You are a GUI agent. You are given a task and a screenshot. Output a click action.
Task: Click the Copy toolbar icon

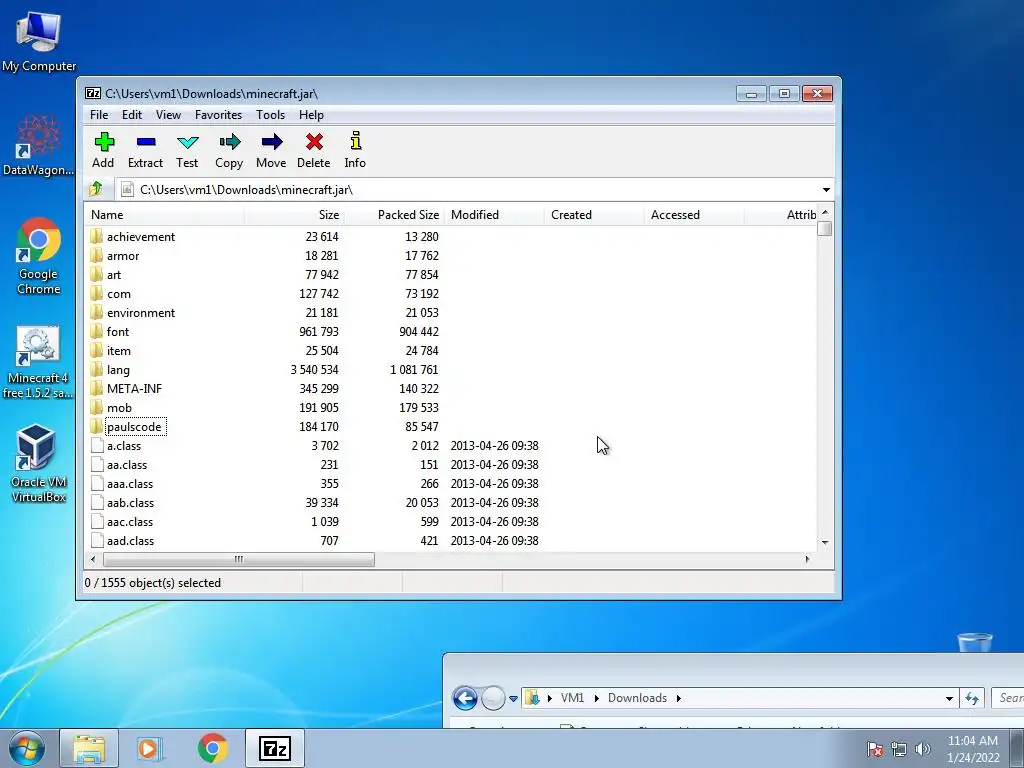click(229, 142)
